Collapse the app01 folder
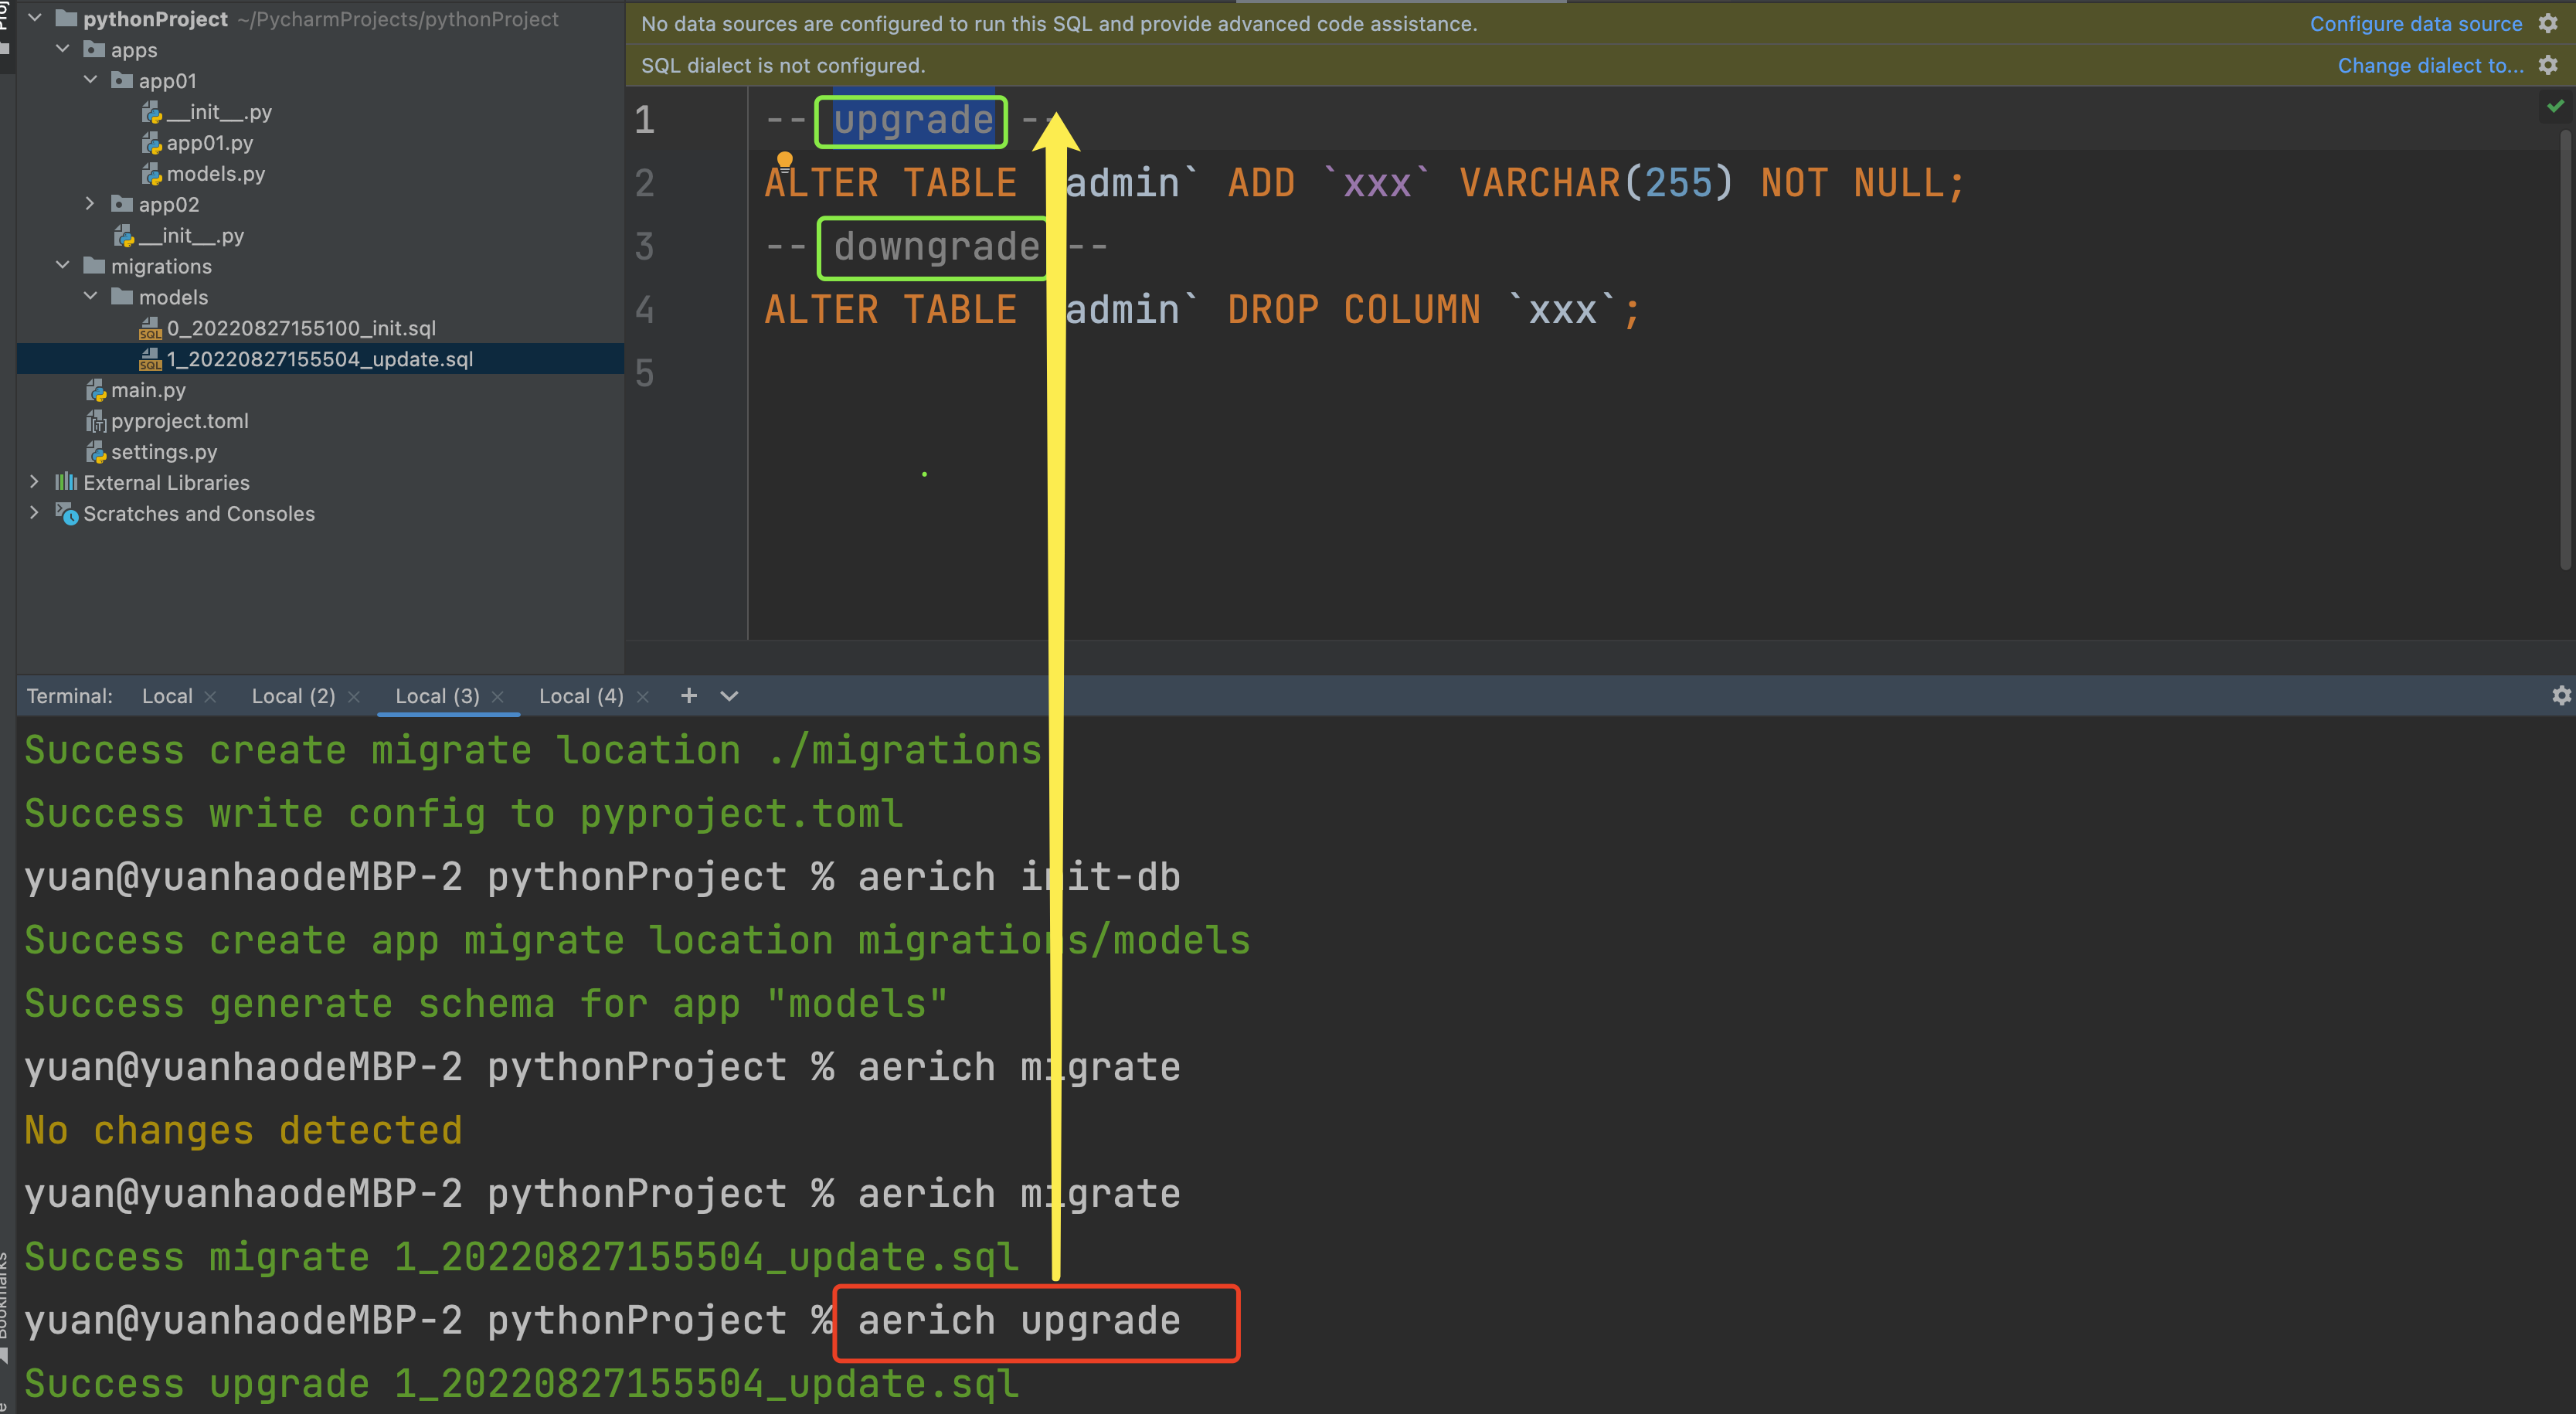Image resolution: width=2576 pixels, height=1414 pixels. pos(90,80)
